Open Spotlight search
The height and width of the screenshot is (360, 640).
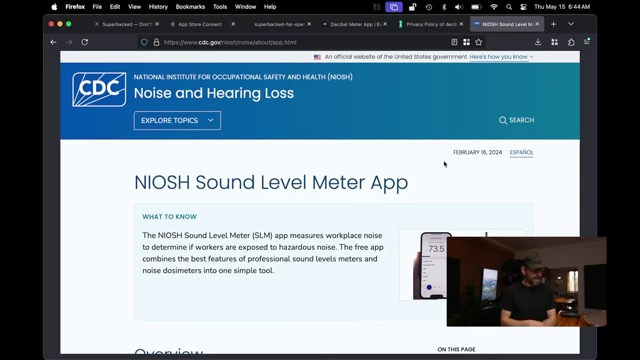(509, 7)
